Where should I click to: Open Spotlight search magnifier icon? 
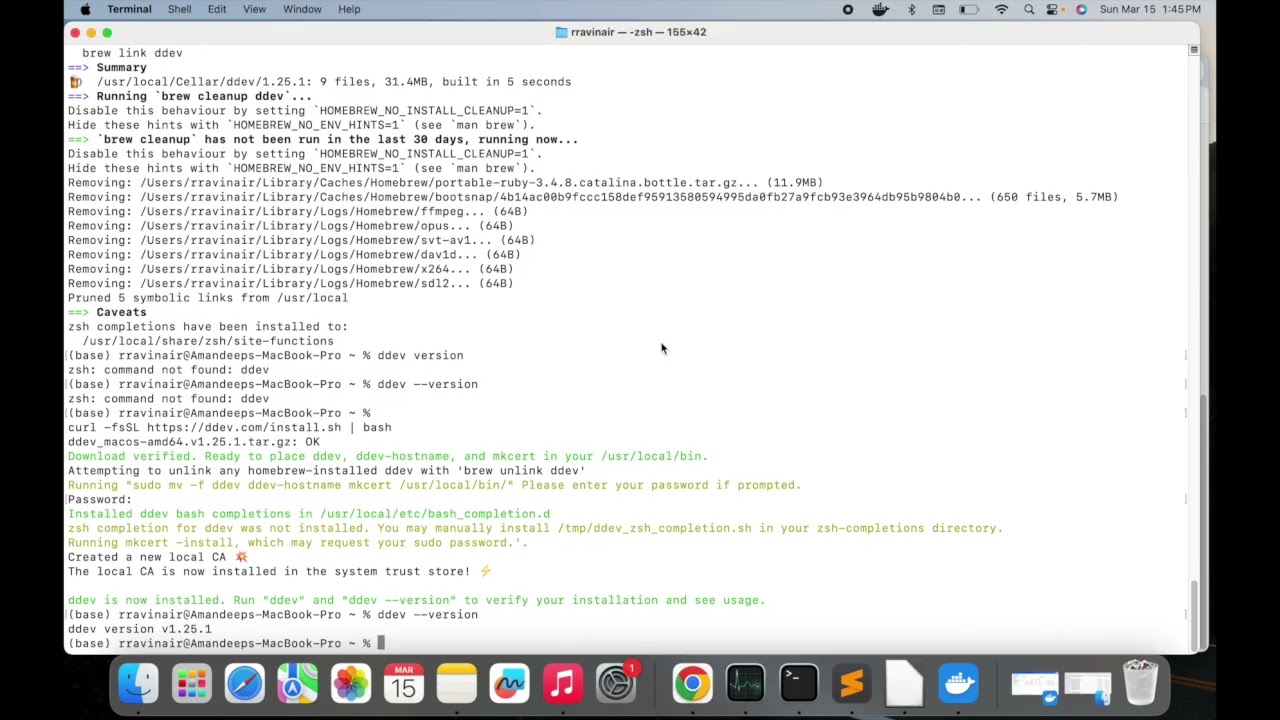[1029, 9]
